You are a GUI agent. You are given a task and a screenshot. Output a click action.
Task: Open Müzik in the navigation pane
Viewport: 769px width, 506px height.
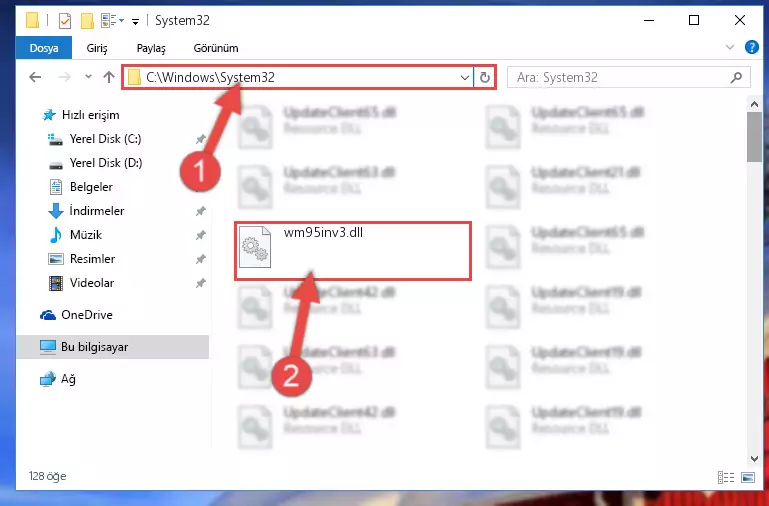click(x=85, y=235)
